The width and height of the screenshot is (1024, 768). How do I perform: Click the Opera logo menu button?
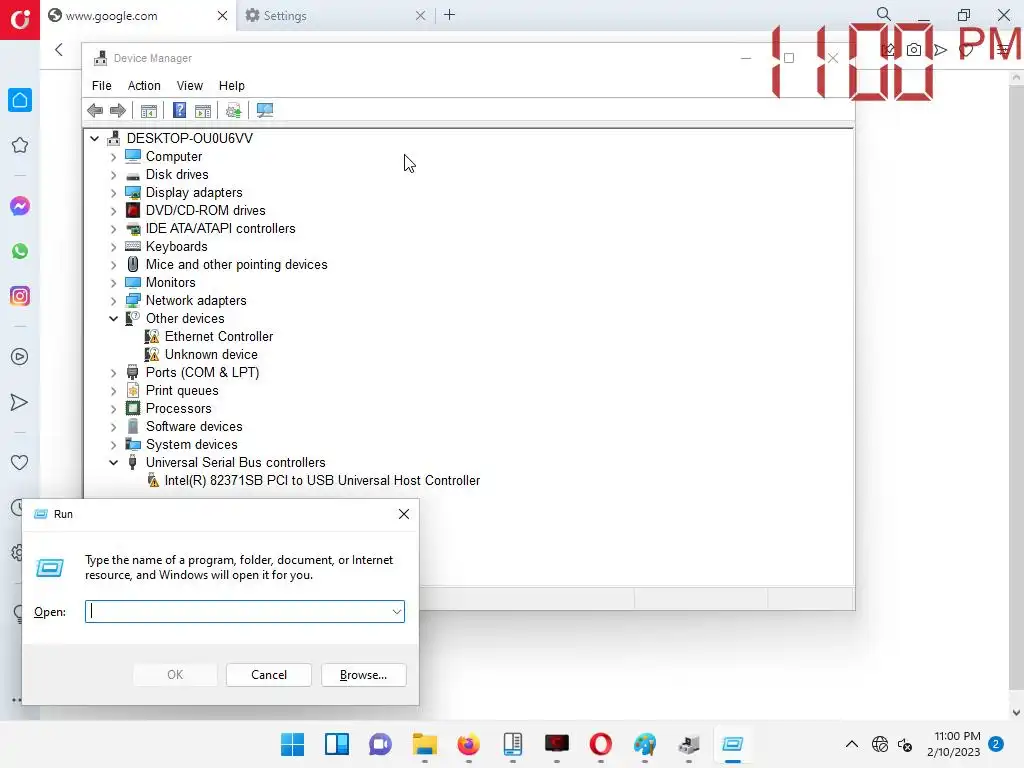click(x=20, y=20)
